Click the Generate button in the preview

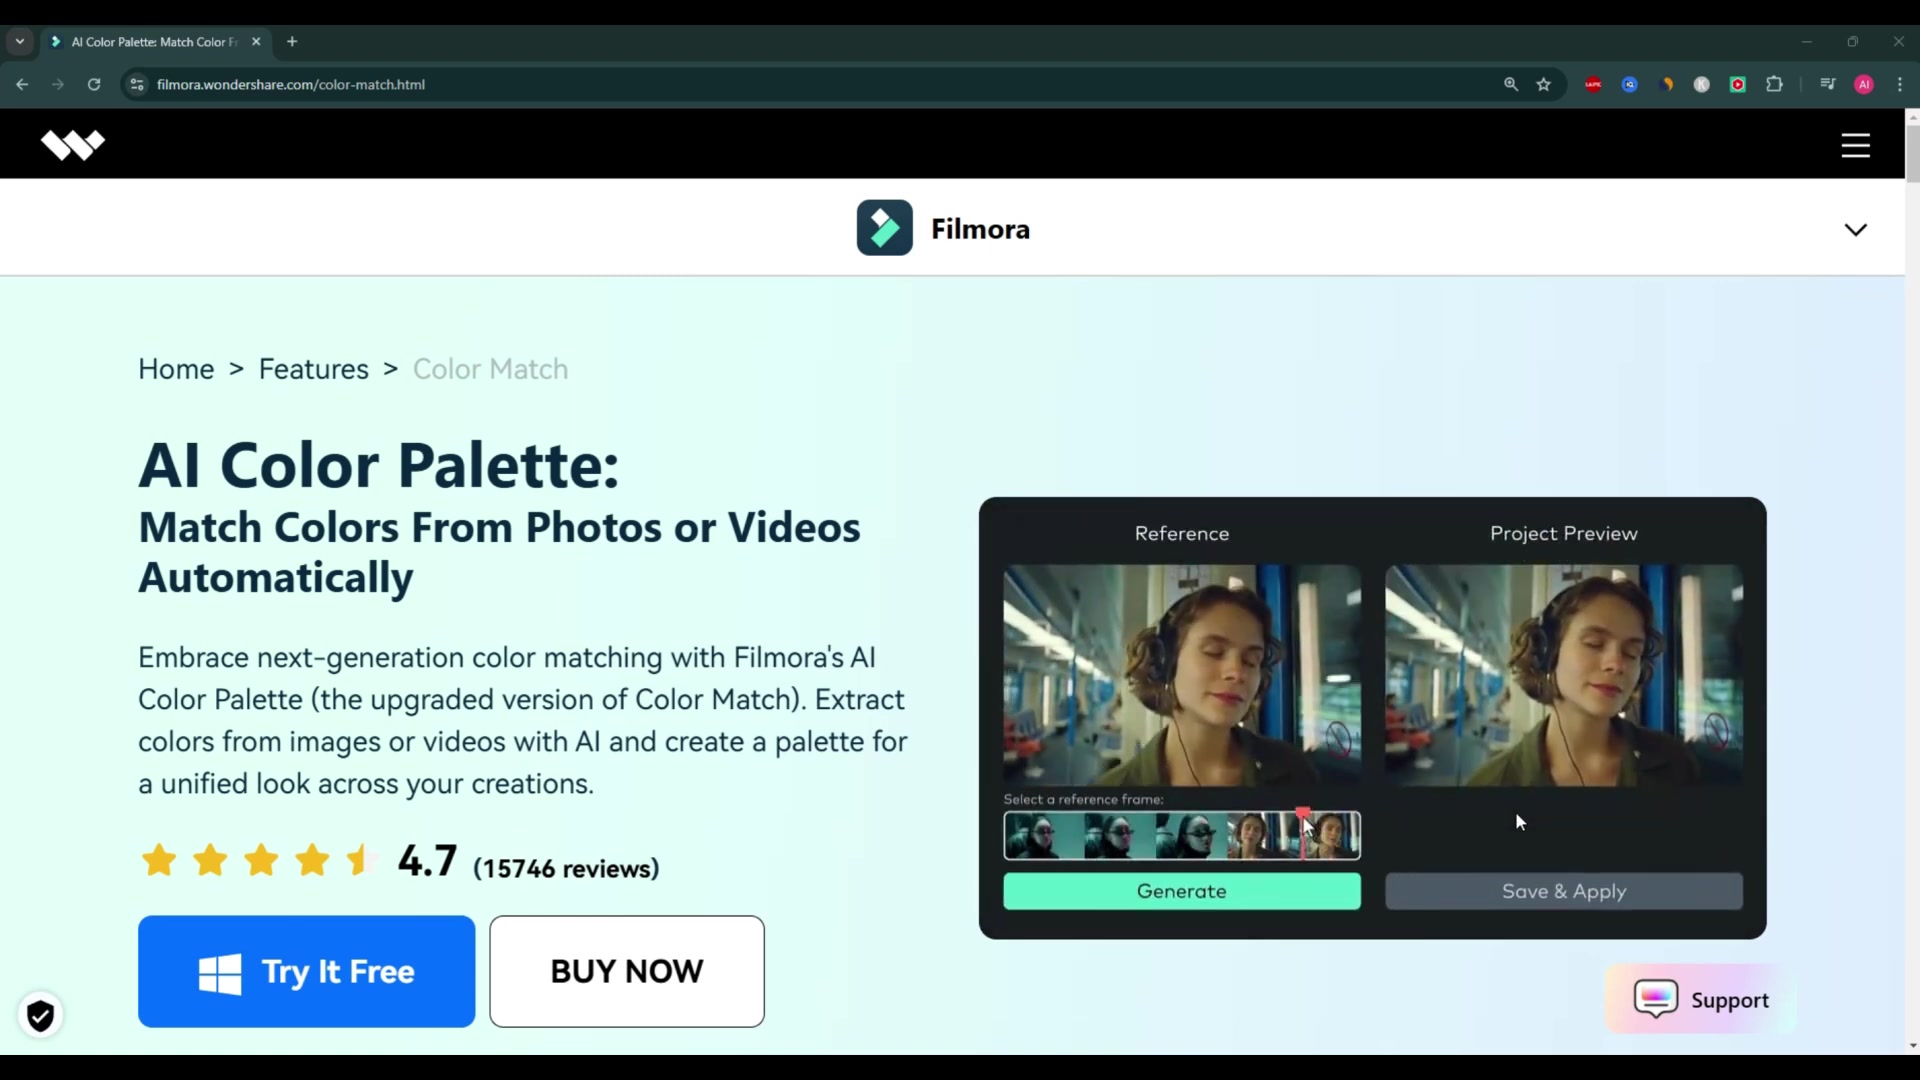point(1182,891)
